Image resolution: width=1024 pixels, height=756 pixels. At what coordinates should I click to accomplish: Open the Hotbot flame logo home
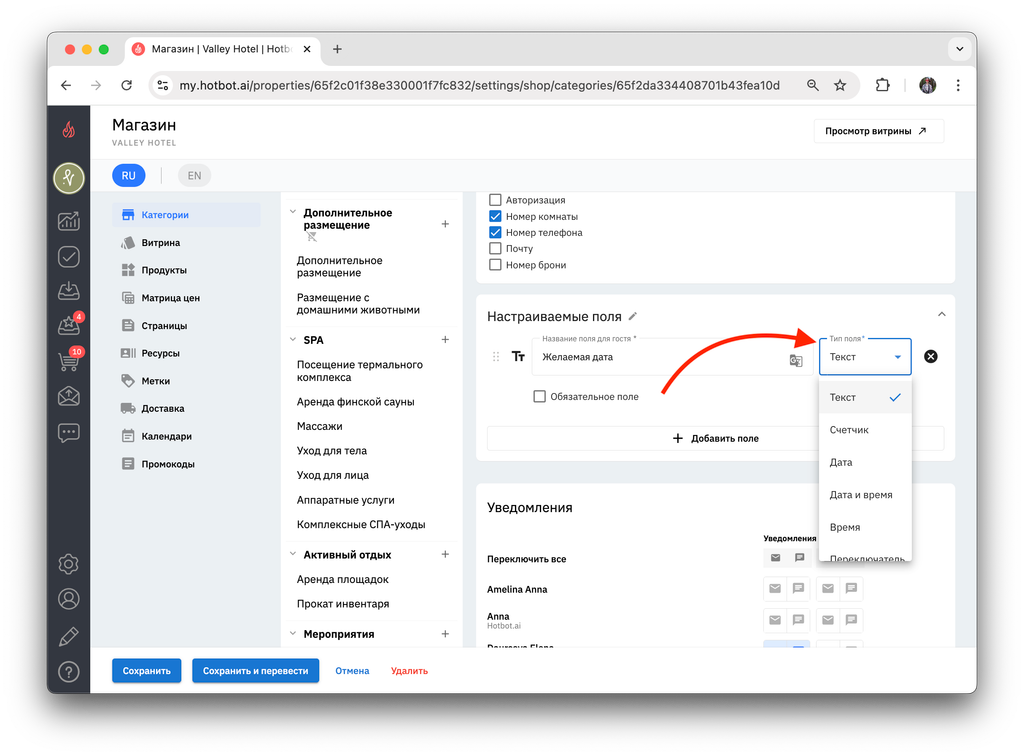pos(69,130)
